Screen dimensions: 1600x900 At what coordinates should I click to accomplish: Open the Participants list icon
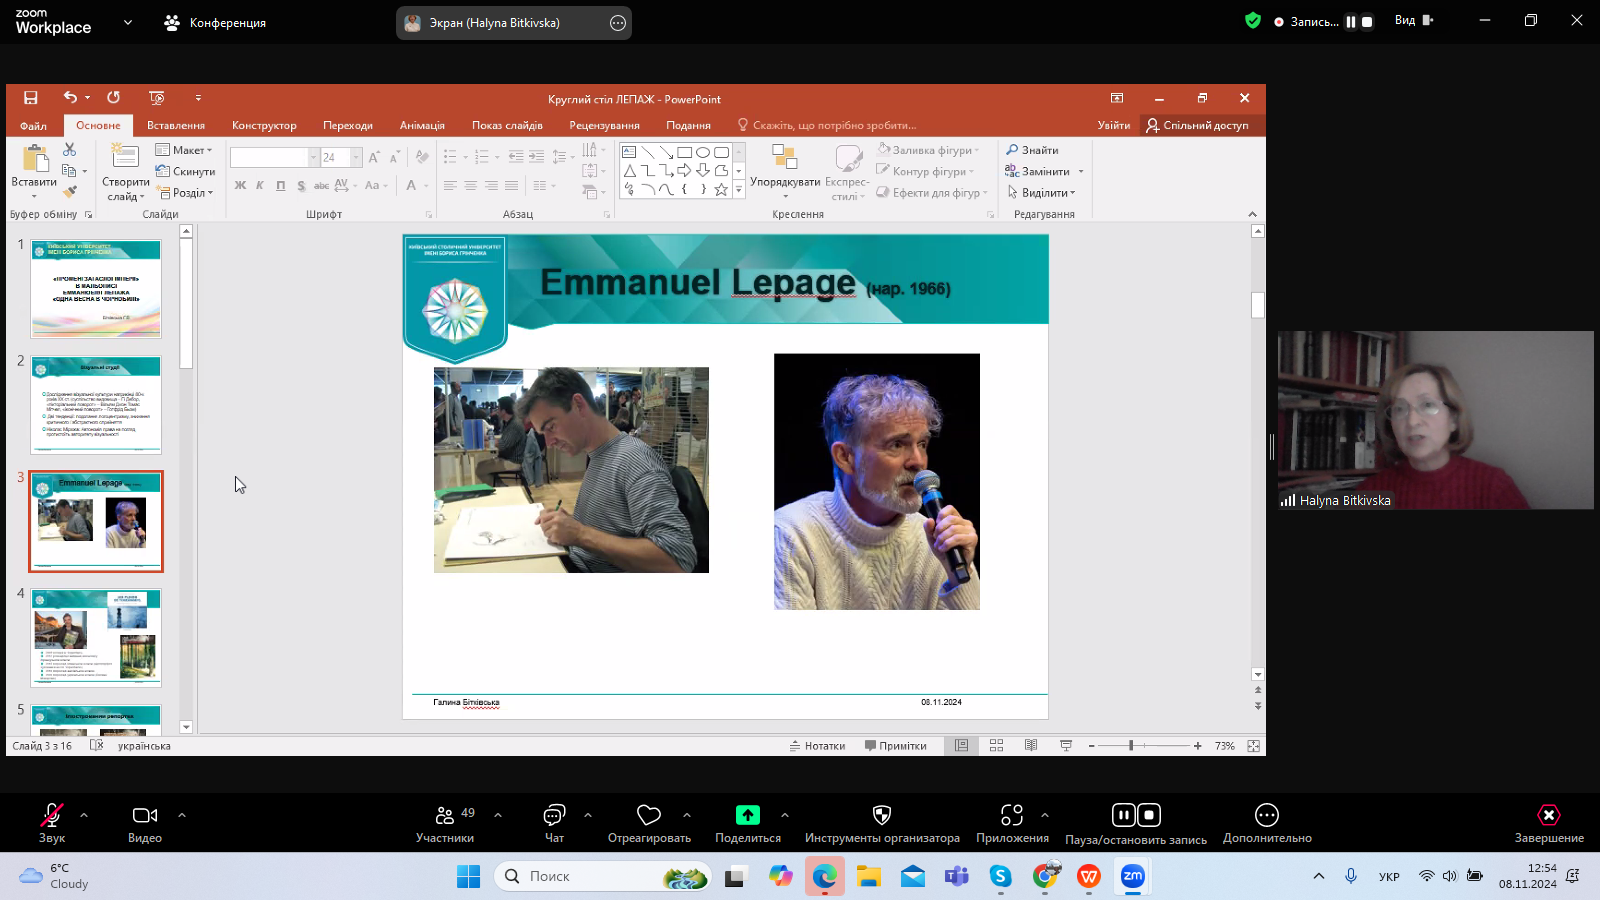coord(445,816)
